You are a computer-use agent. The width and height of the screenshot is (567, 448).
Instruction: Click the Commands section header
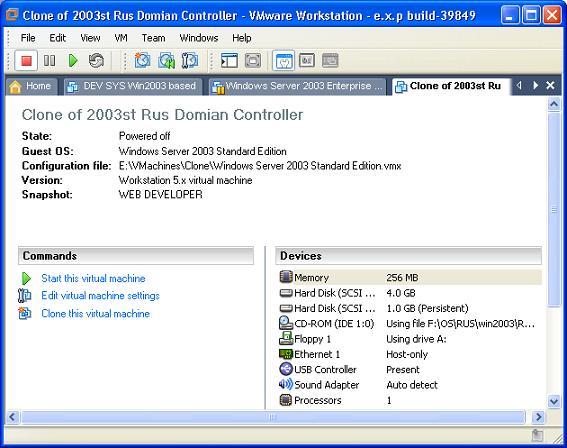tap(136, 256)
